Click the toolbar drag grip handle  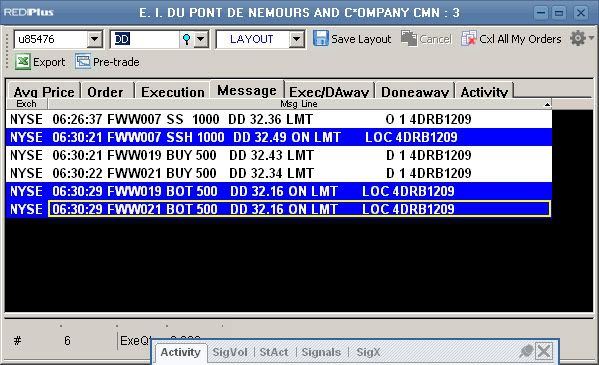(x=6, y=50)
